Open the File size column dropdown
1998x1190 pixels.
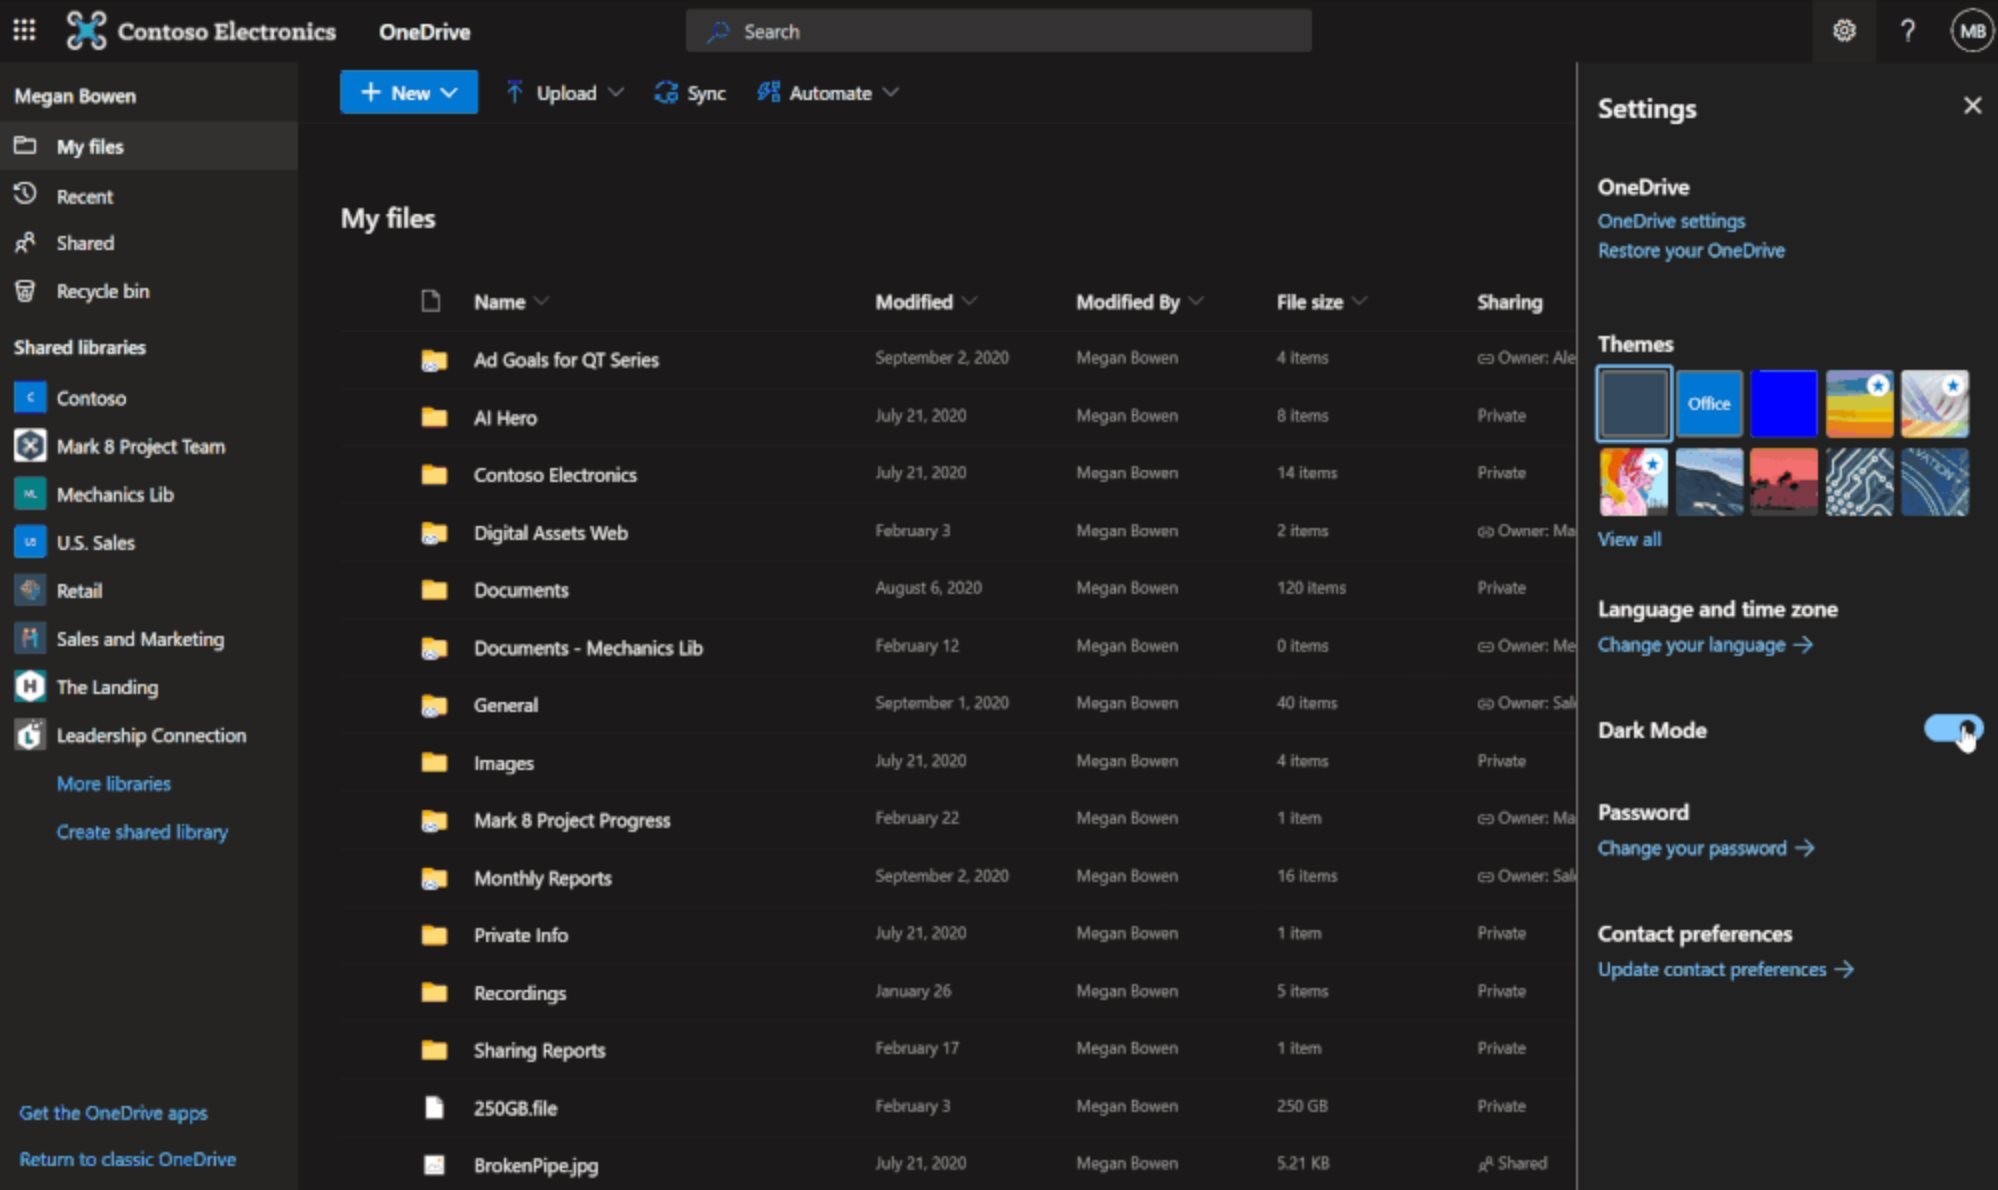tap(1359, 301)
